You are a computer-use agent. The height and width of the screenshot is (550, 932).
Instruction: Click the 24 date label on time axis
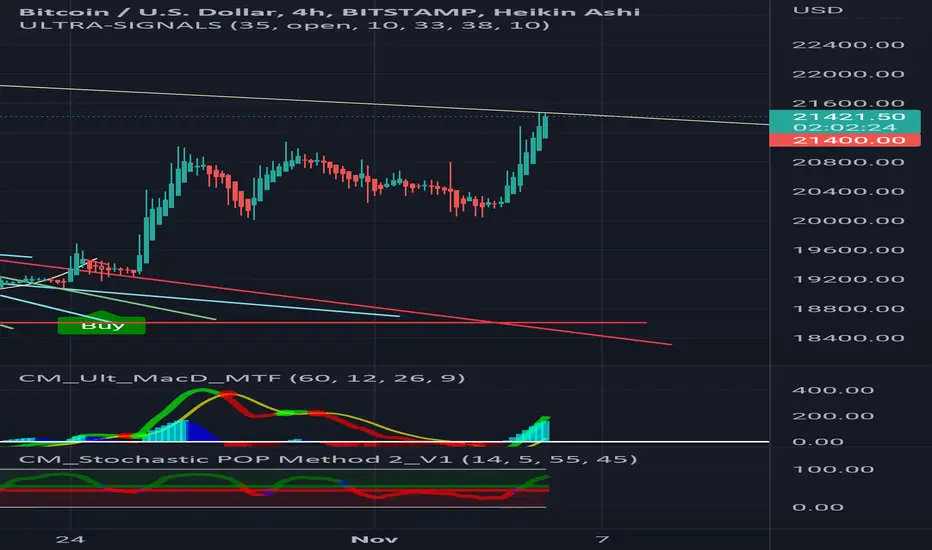[70, 539]
